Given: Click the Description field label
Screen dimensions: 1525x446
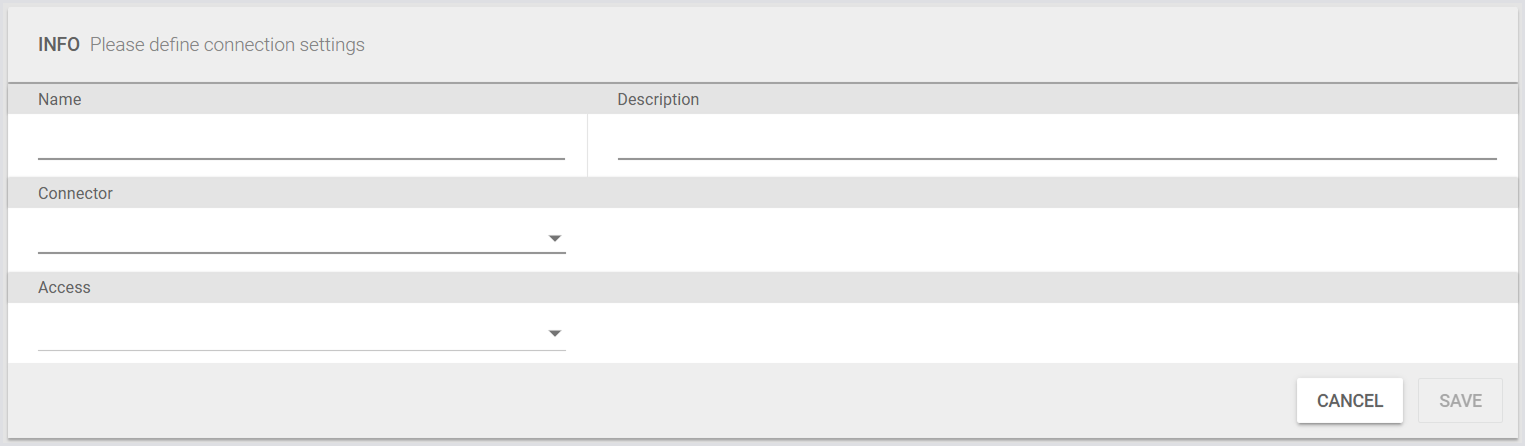Looking at the screenshot, I should click(658, 100).
